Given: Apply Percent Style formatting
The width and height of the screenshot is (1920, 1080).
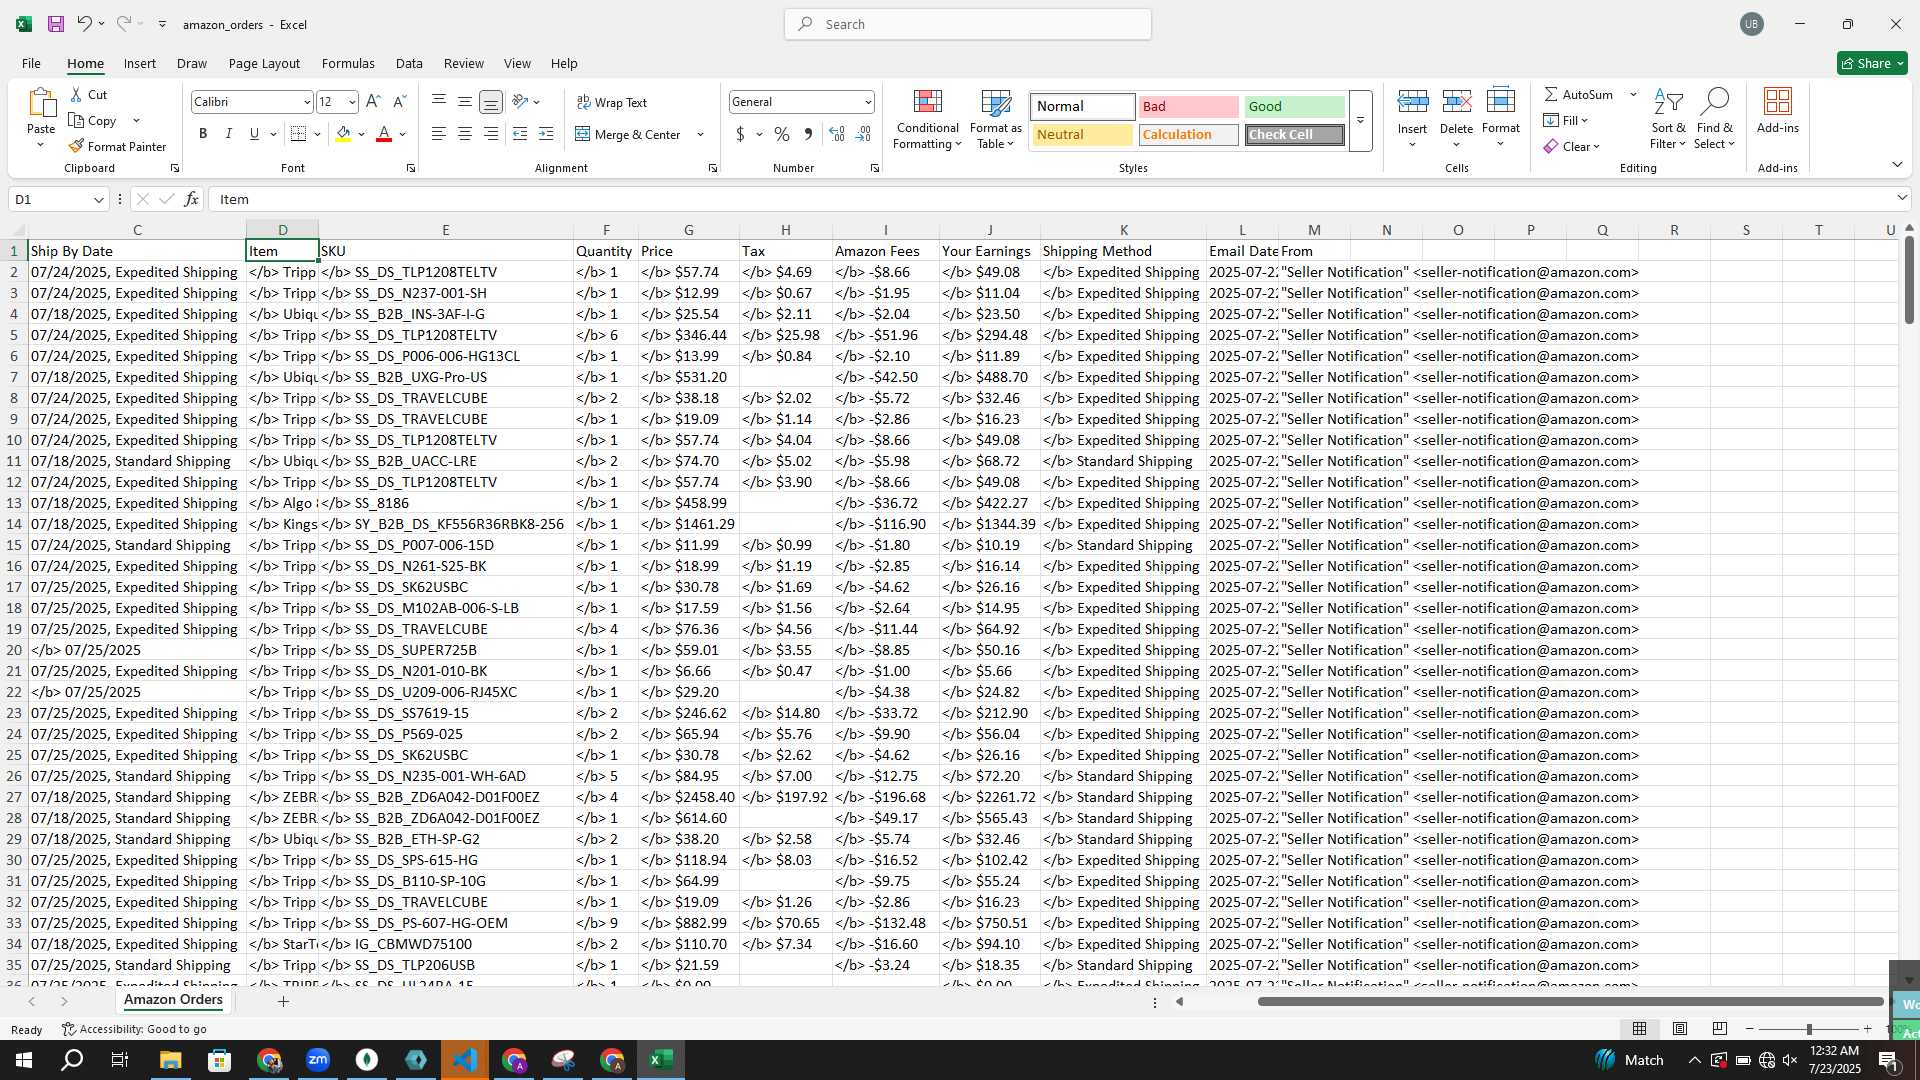Looking at the screenshot, I should pos(782,134).
